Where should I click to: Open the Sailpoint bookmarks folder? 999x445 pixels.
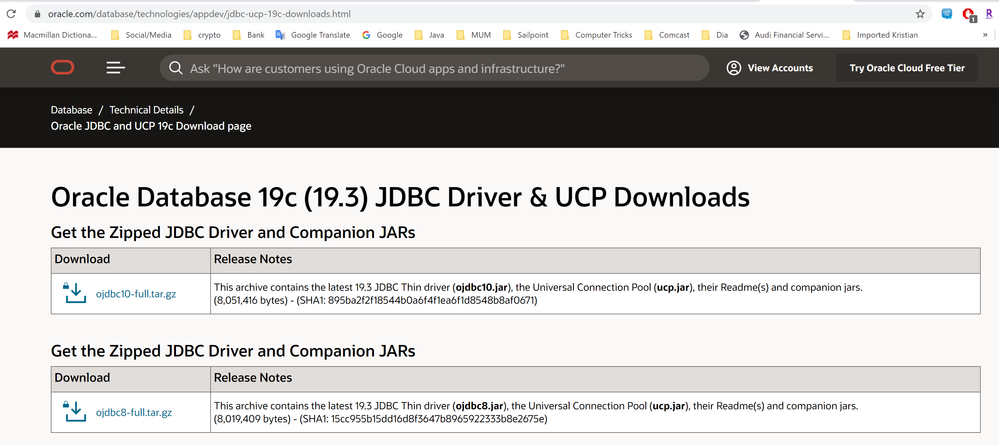tap(526, 35)
